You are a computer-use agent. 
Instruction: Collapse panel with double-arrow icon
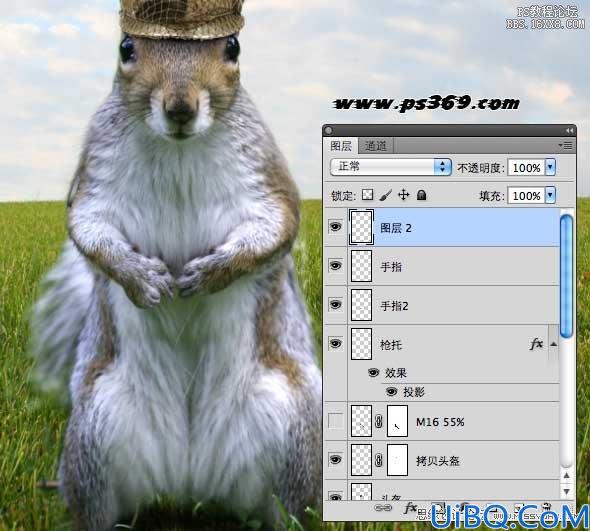click(569, 130)
